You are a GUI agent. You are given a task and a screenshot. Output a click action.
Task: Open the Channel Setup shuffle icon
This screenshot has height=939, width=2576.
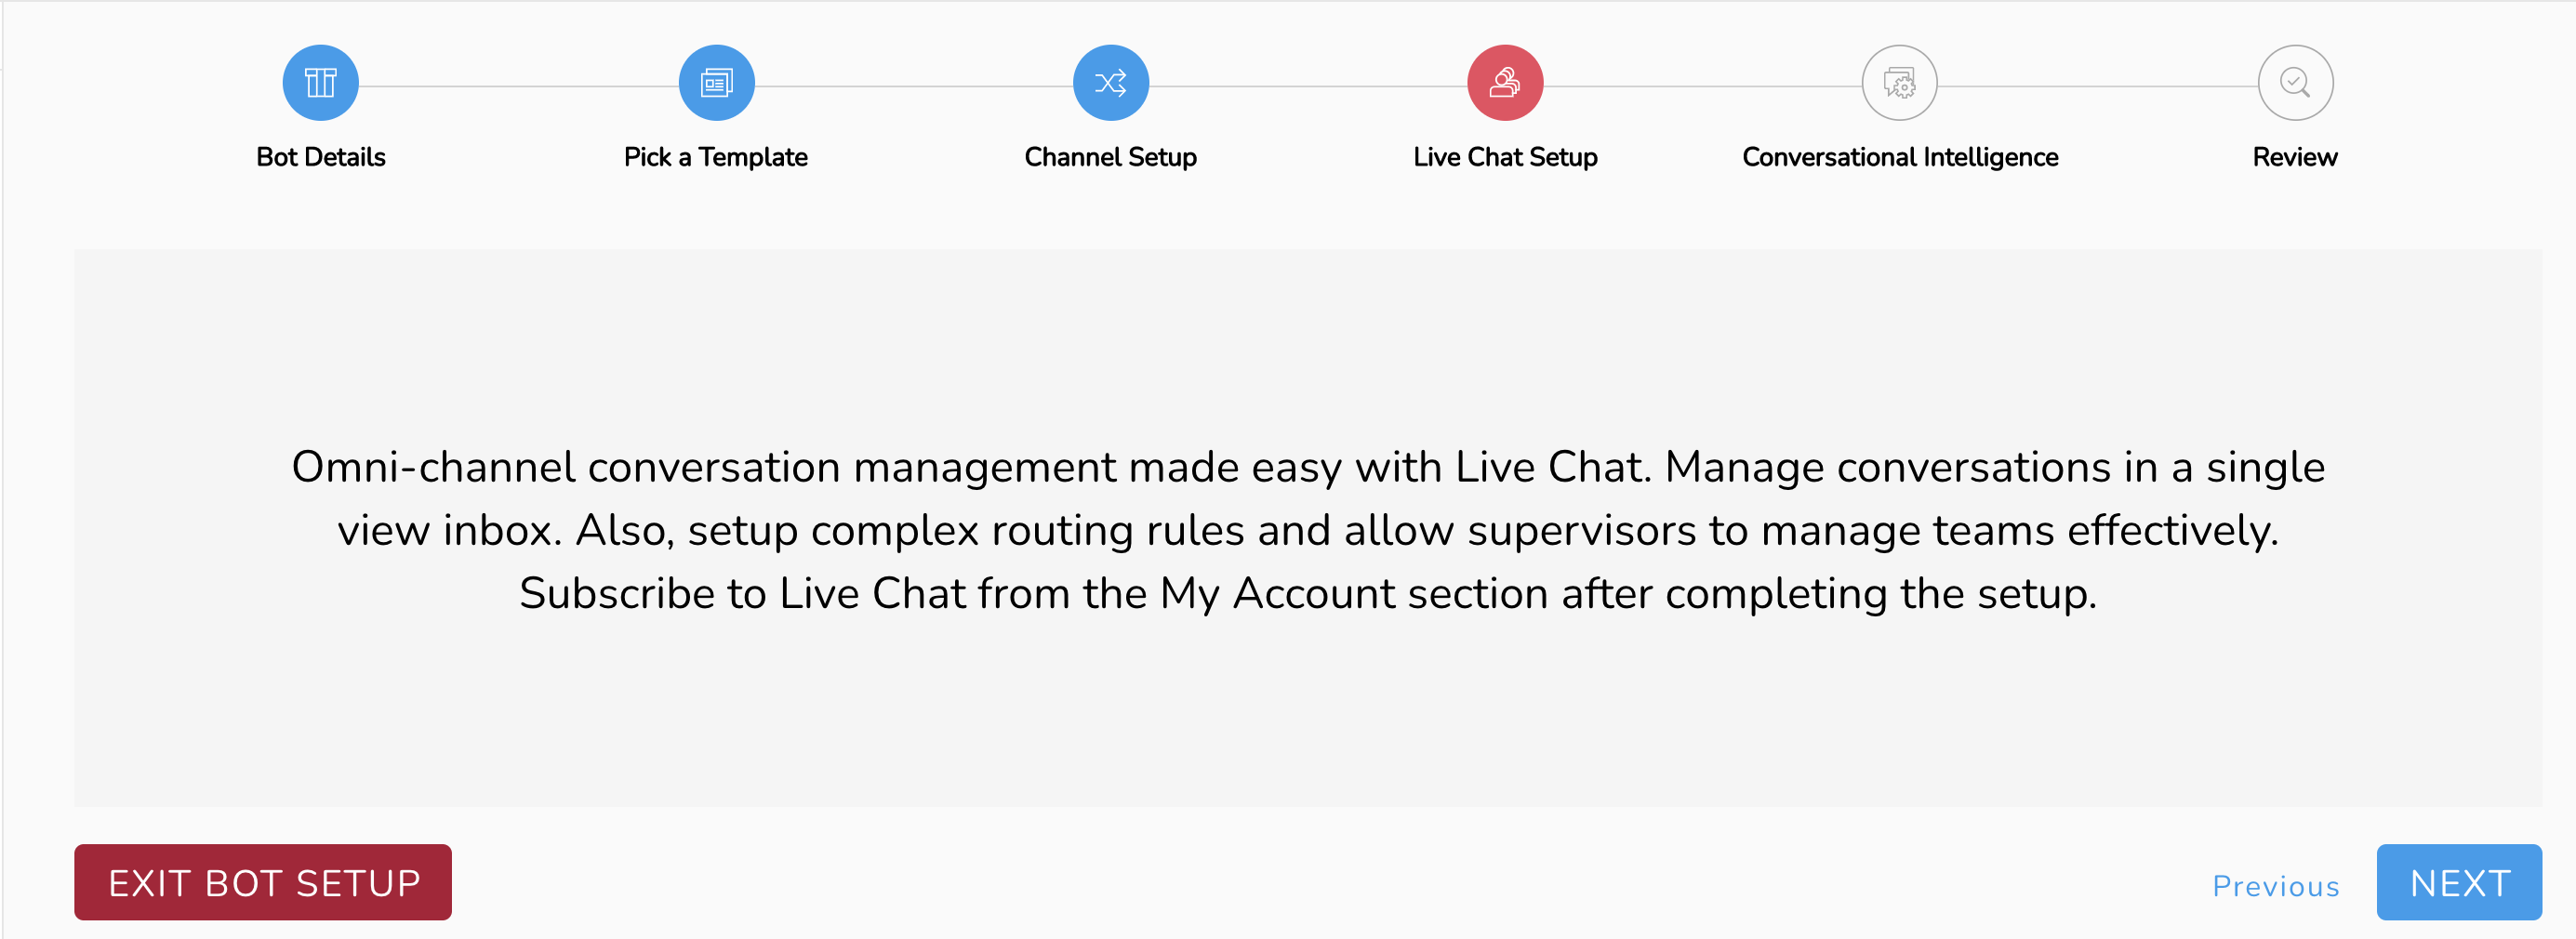pos(1110,83)
